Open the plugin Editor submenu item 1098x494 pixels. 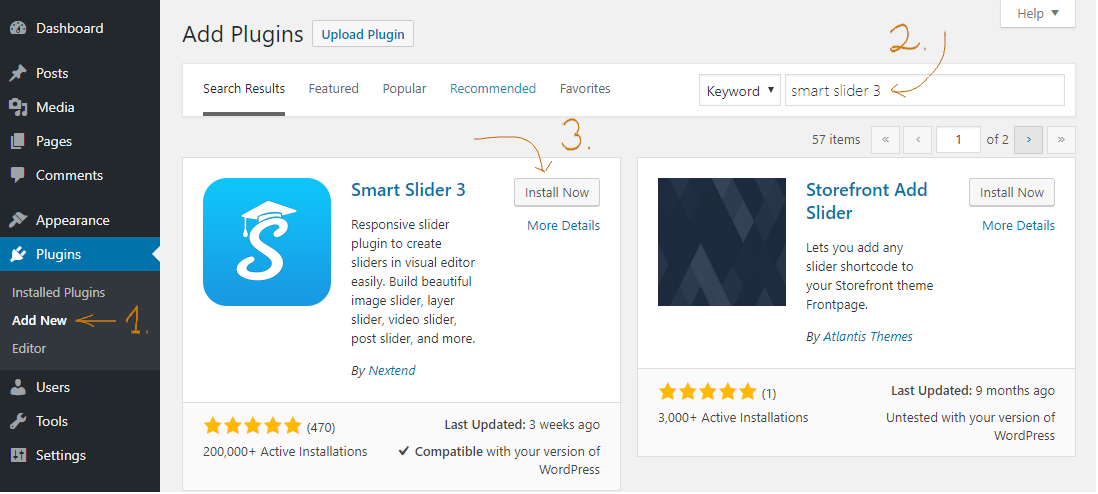(29, 348)
